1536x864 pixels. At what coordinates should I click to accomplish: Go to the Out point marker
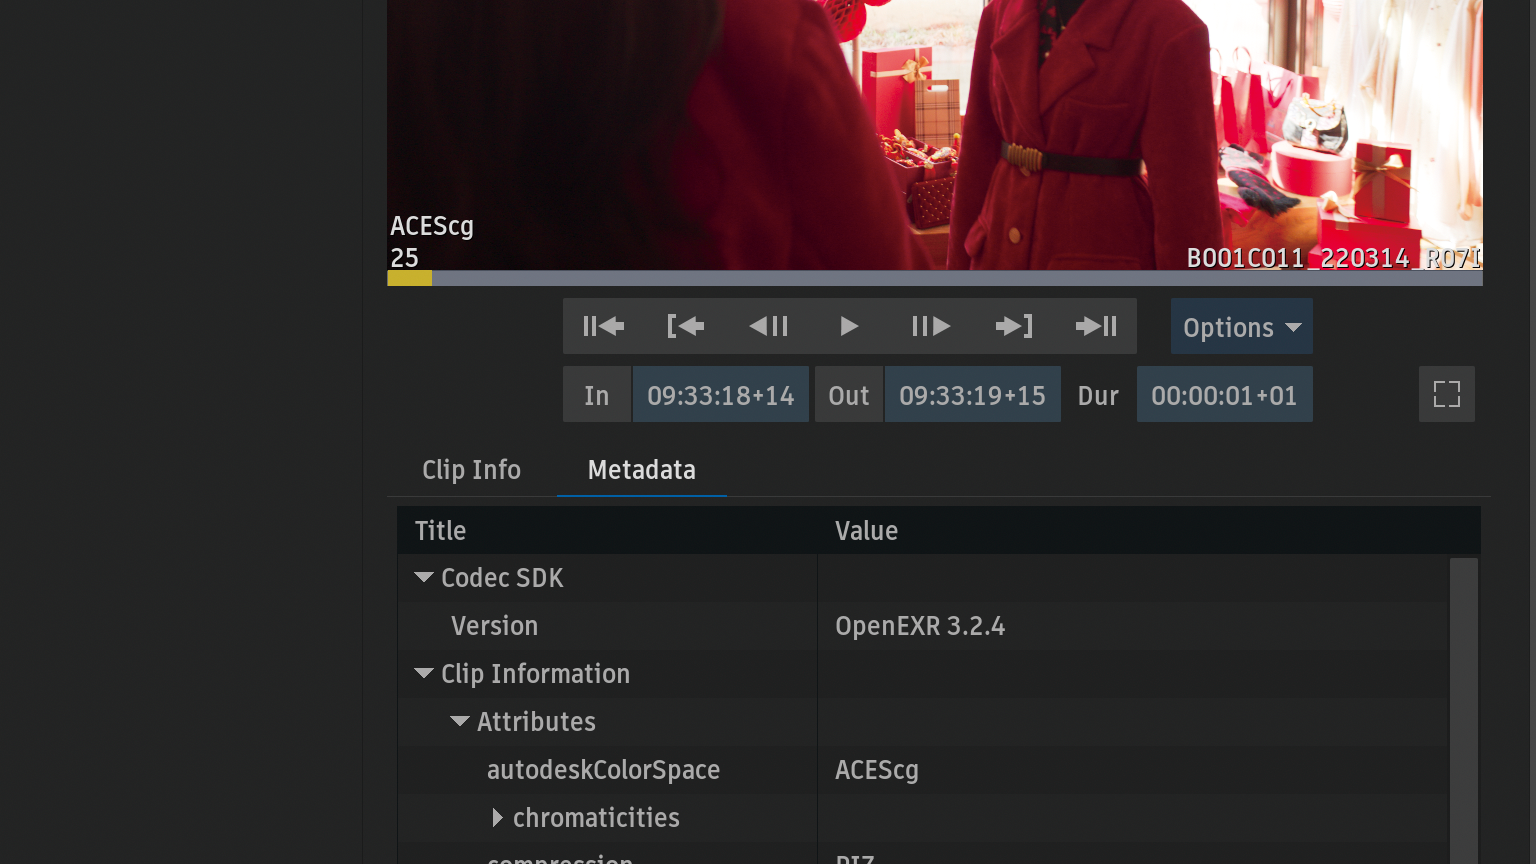(x=1014, y=326)
